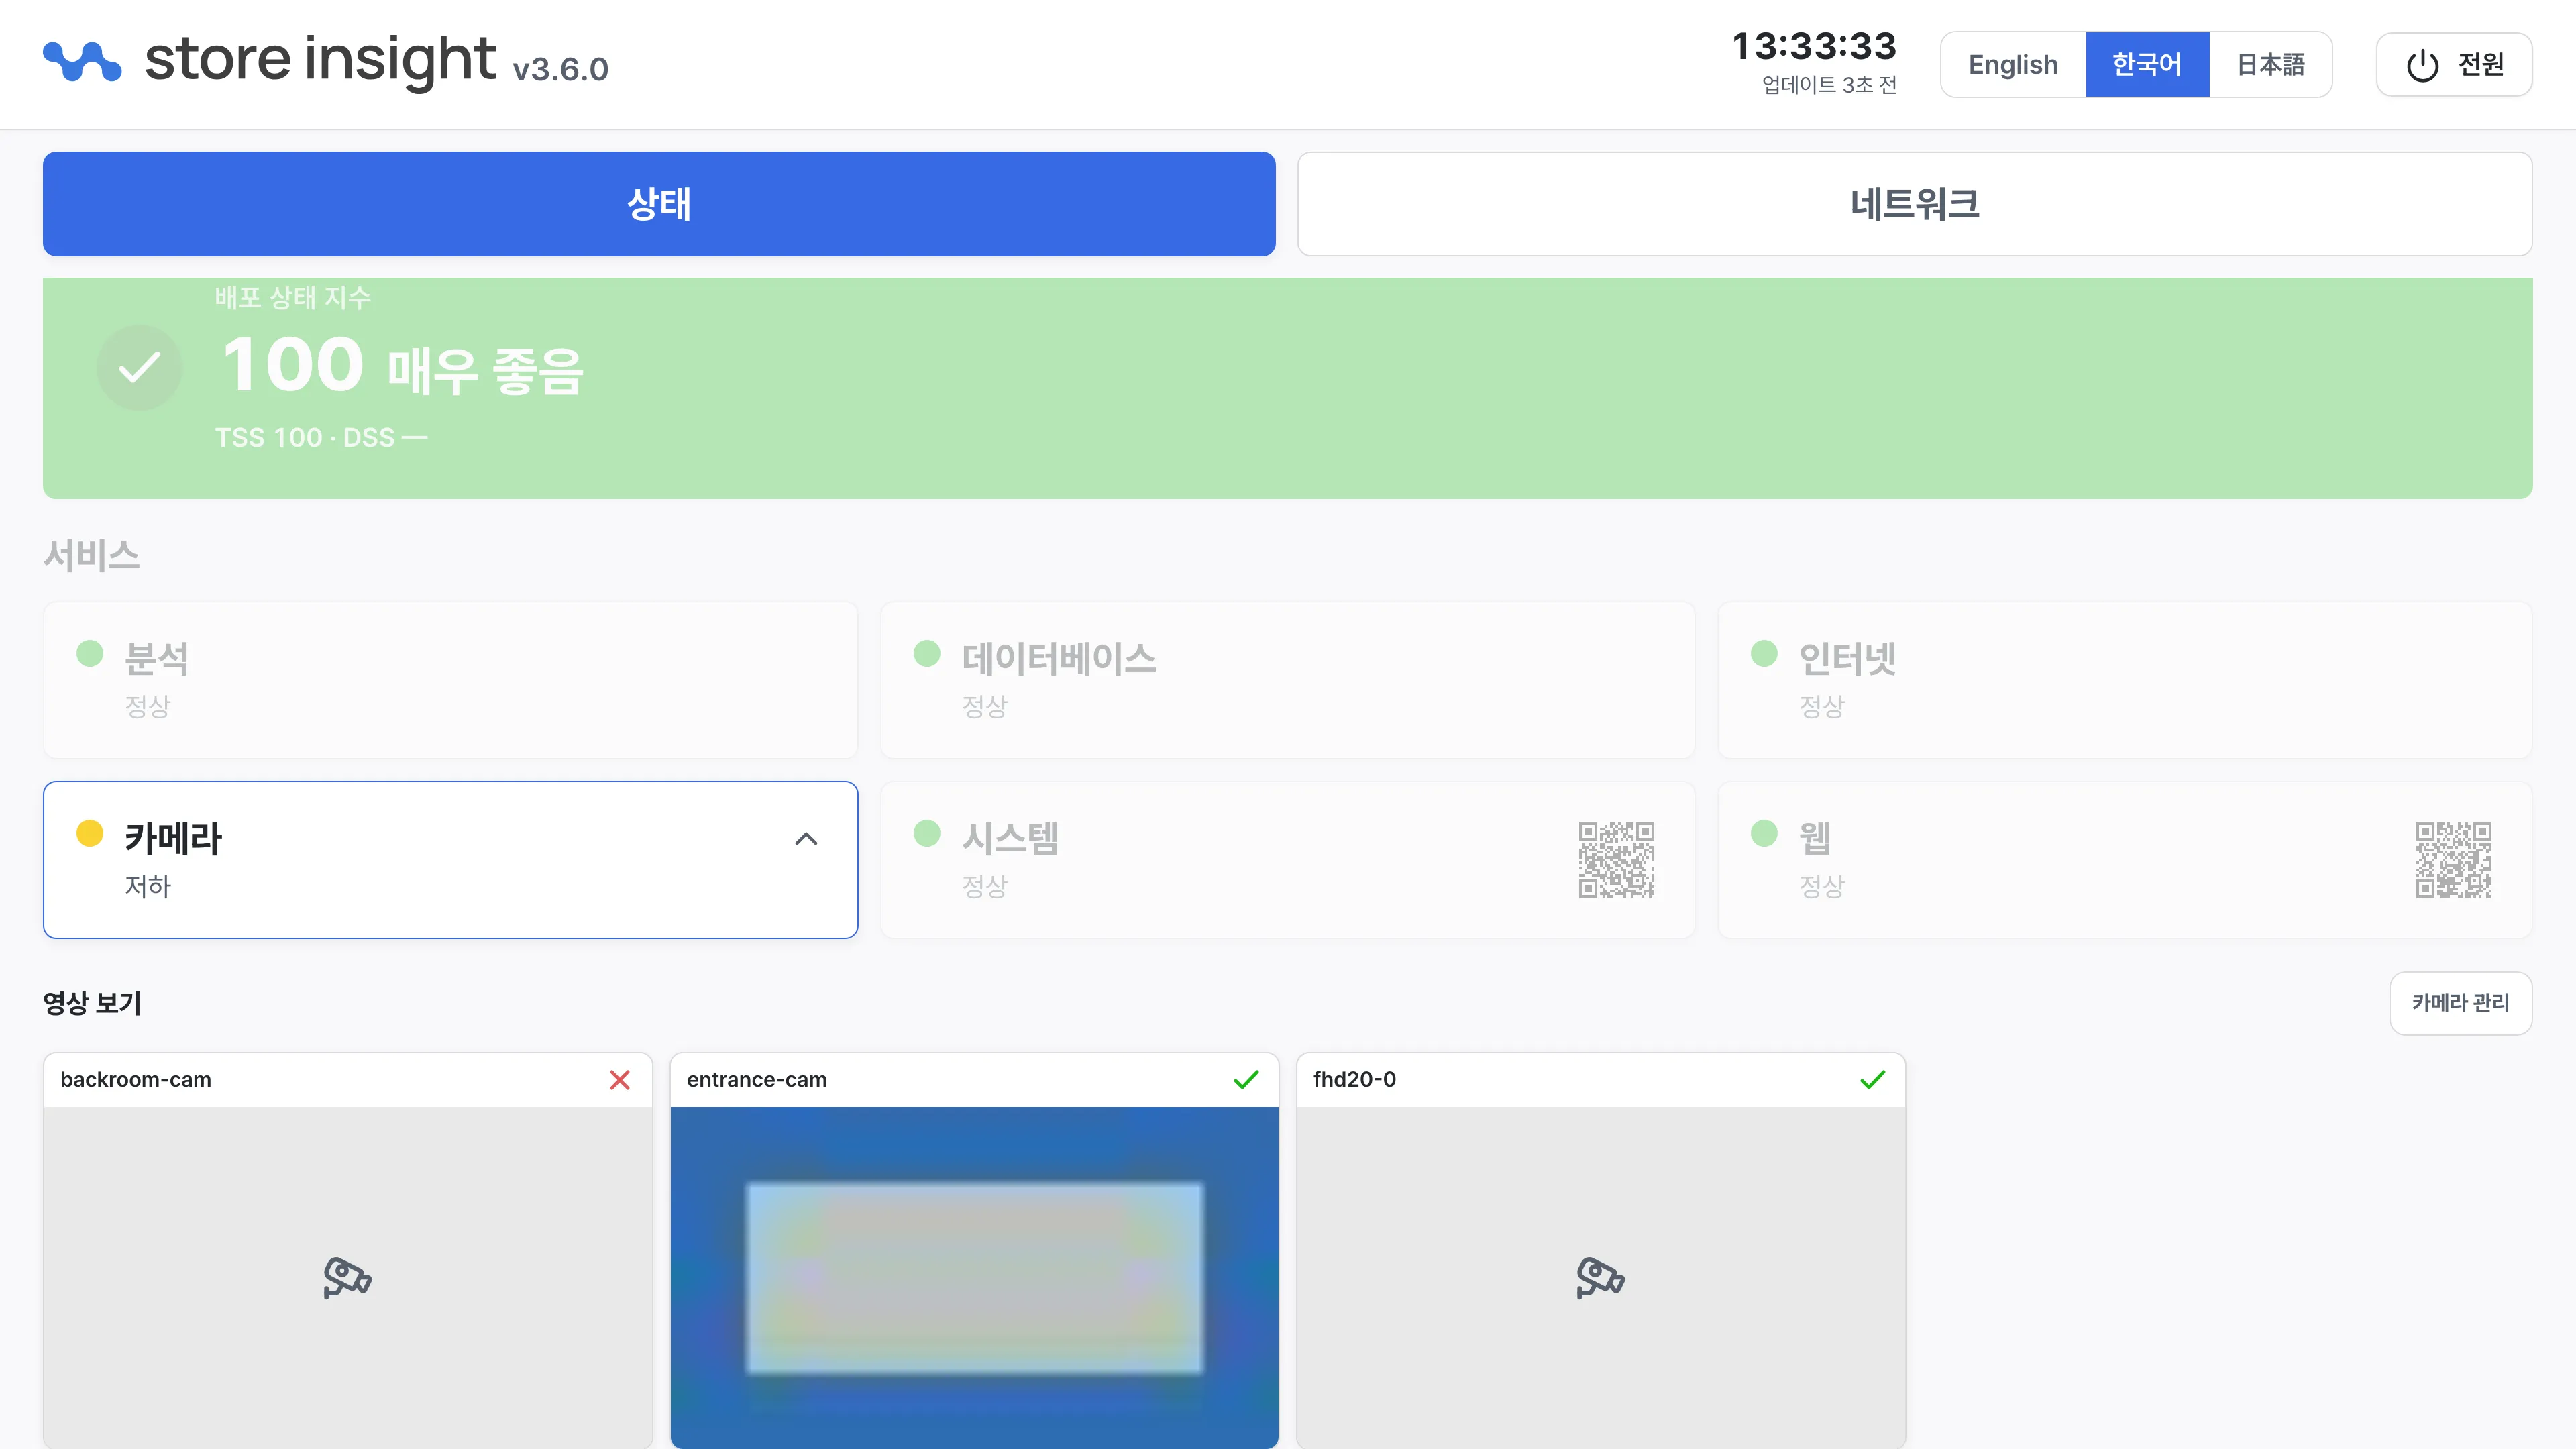The image size is (2576, 1449).
Task: Switch language to 日本語
Action: pyautogui.click(x=2270, y=65)
